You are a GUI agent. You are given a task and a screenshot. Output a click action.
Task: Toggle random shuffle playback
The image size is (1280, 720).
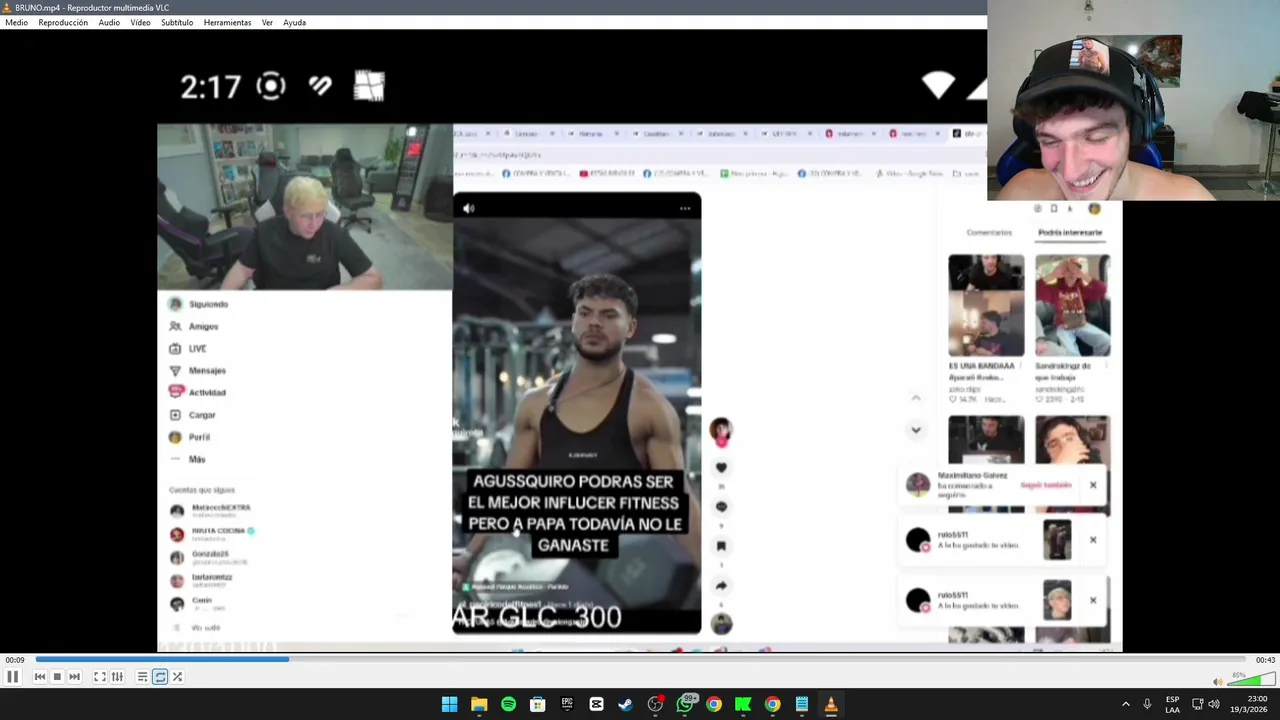177,677
